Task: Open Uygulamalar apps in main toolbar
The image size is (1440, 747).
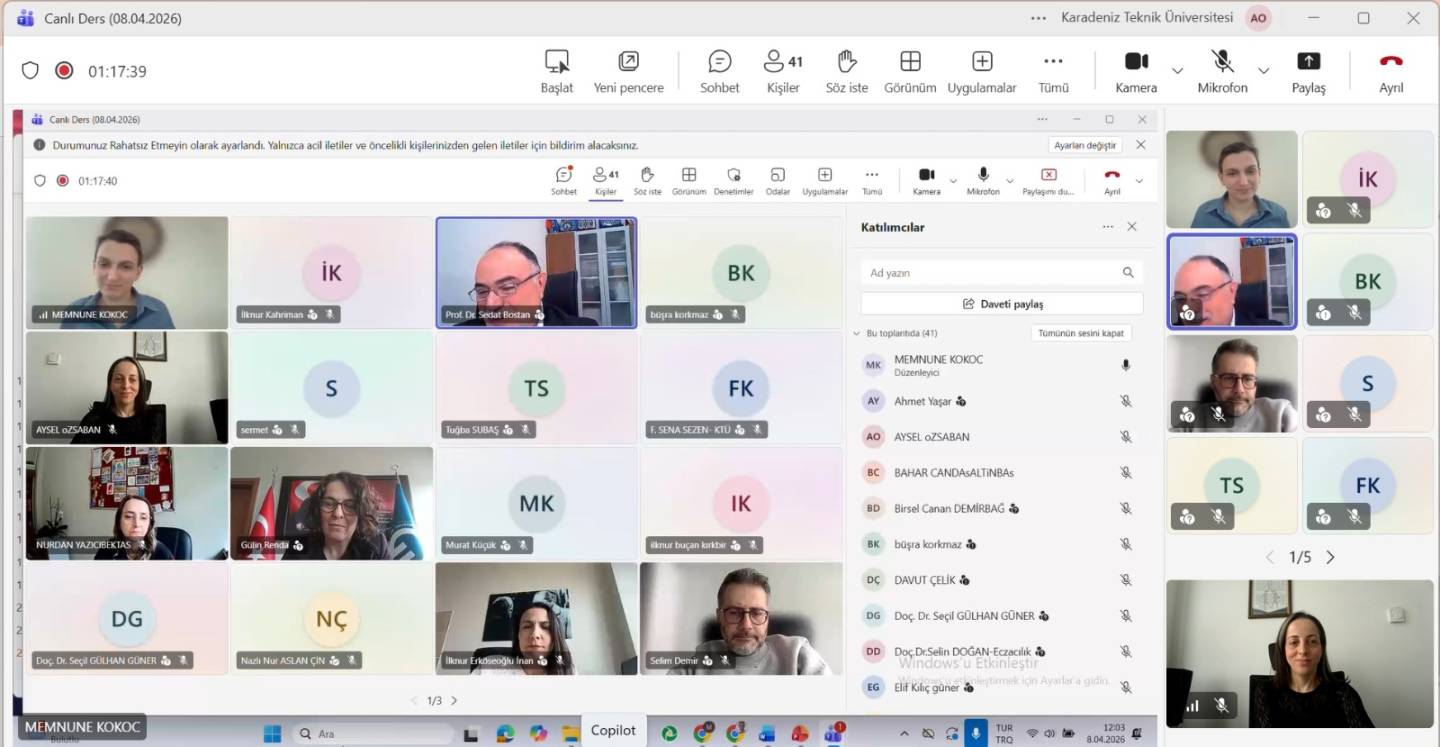Action: [x=982, y=71]
